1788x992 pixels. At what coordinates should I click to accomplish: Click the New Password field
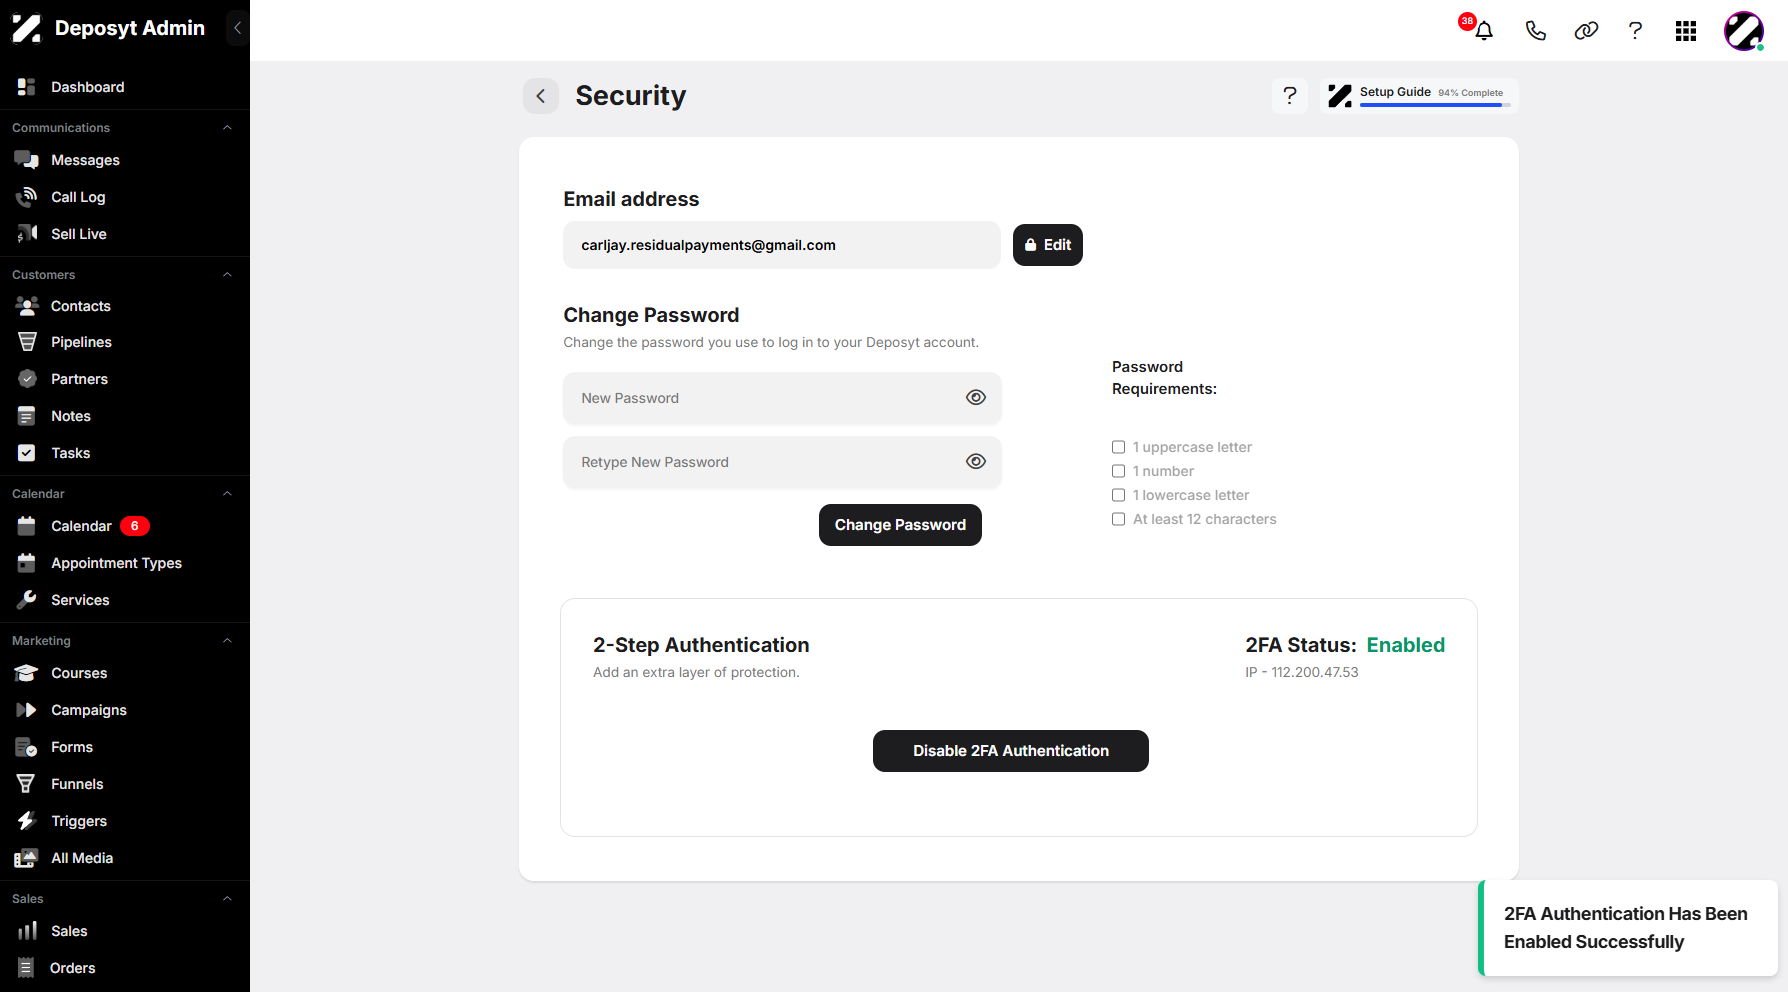coord(782,398)
